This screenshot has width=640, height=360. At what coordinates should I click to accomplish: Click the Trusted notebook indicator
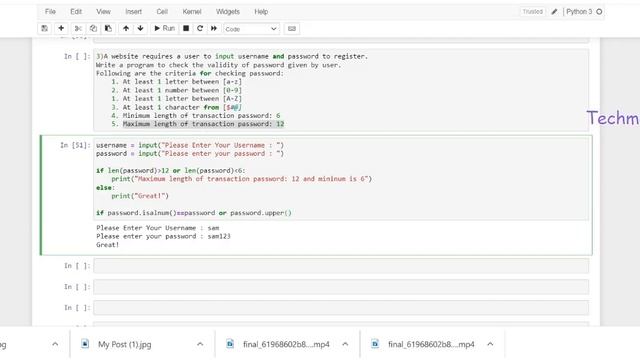(533, 11)
